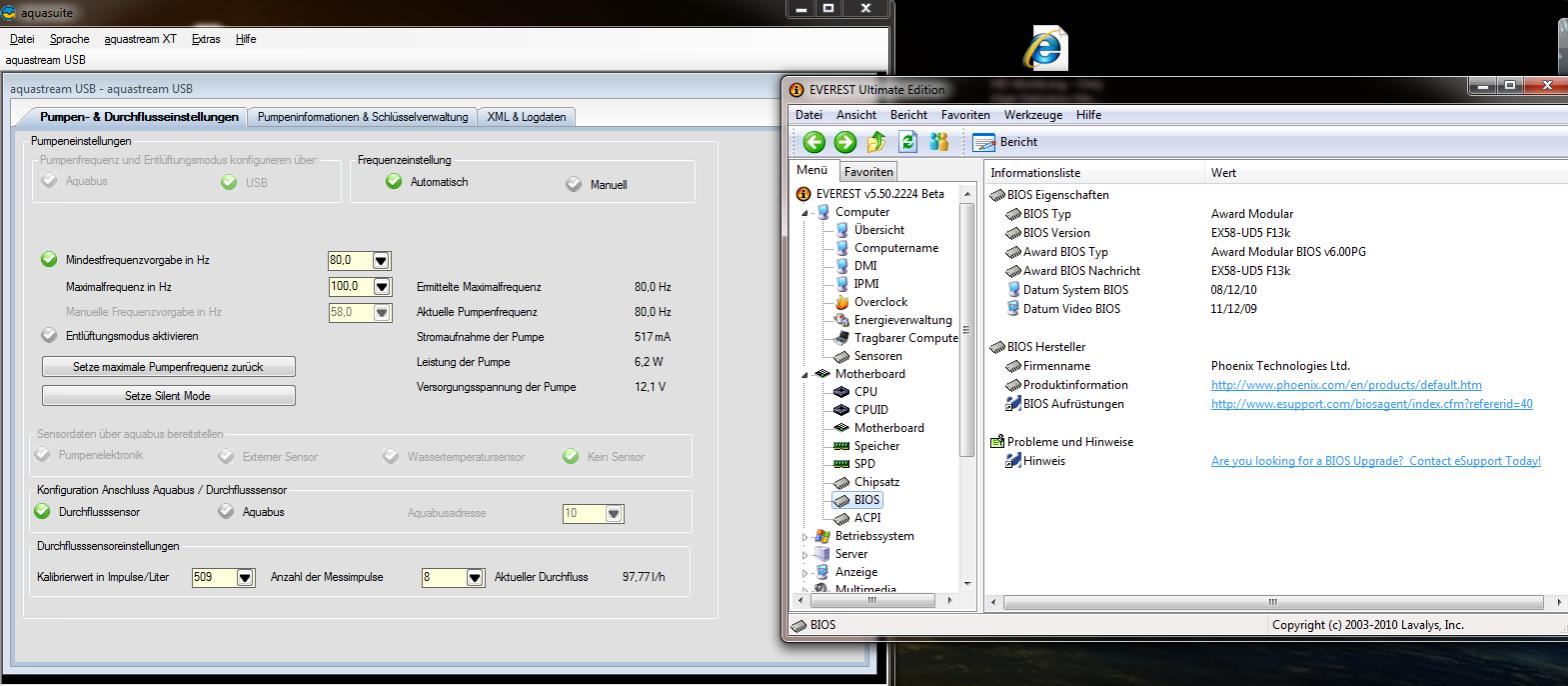Click the Setze Silent Mode button
This screenshot has width=1568, height=686.
pyautogui.click(x=168, y=396)
